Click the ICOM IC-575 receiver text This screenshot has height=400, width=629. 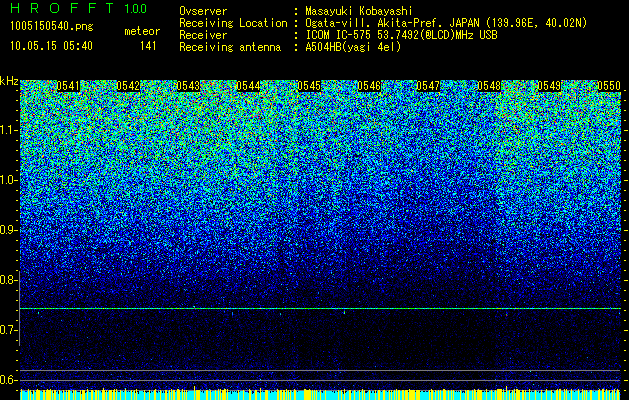(x=401, y=35)
